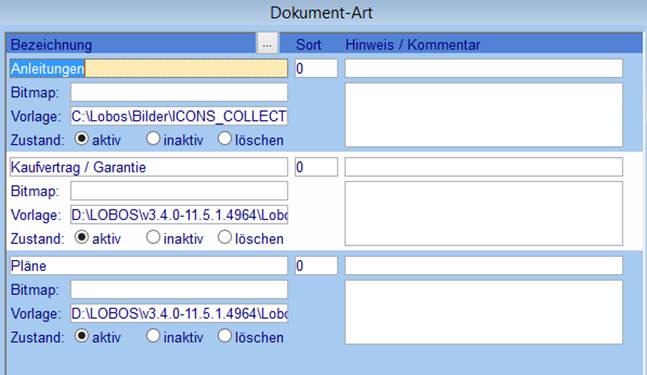Screen dimensions: 647x375
Task: Click the Anleitungen name field
Action: click(149, 68)
